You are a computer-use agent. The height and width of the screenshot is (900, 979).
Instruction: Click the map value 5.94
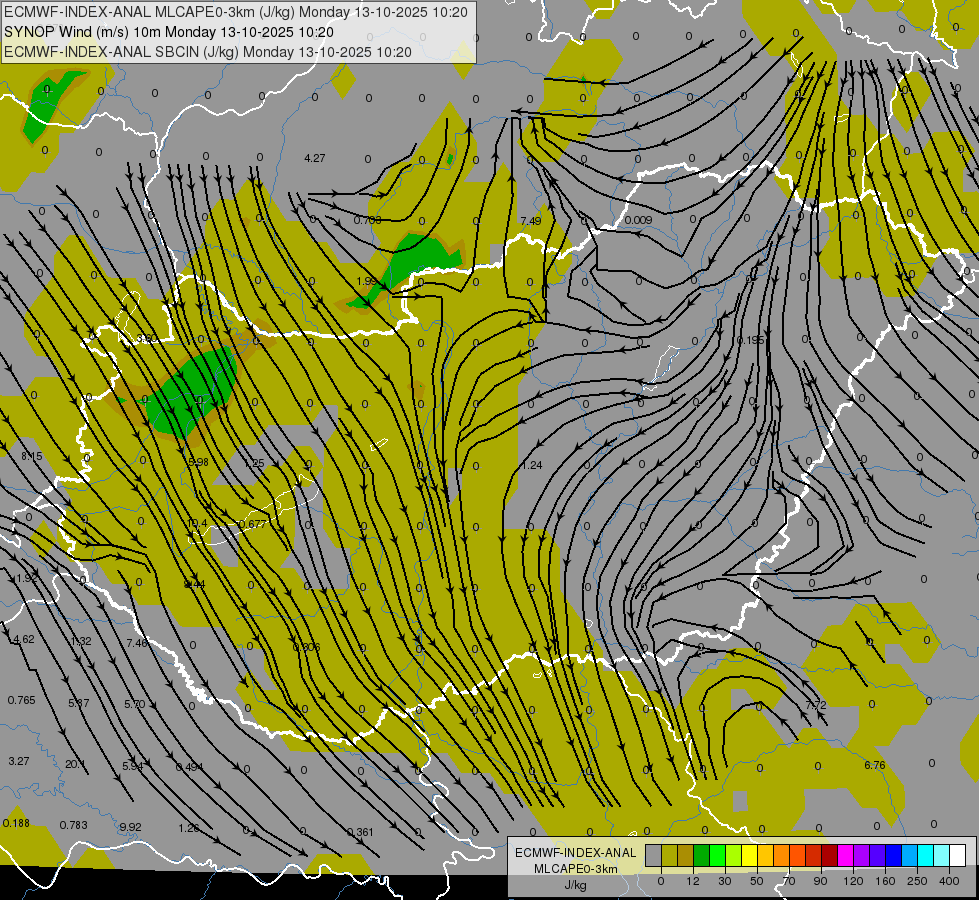pos(133,766)
